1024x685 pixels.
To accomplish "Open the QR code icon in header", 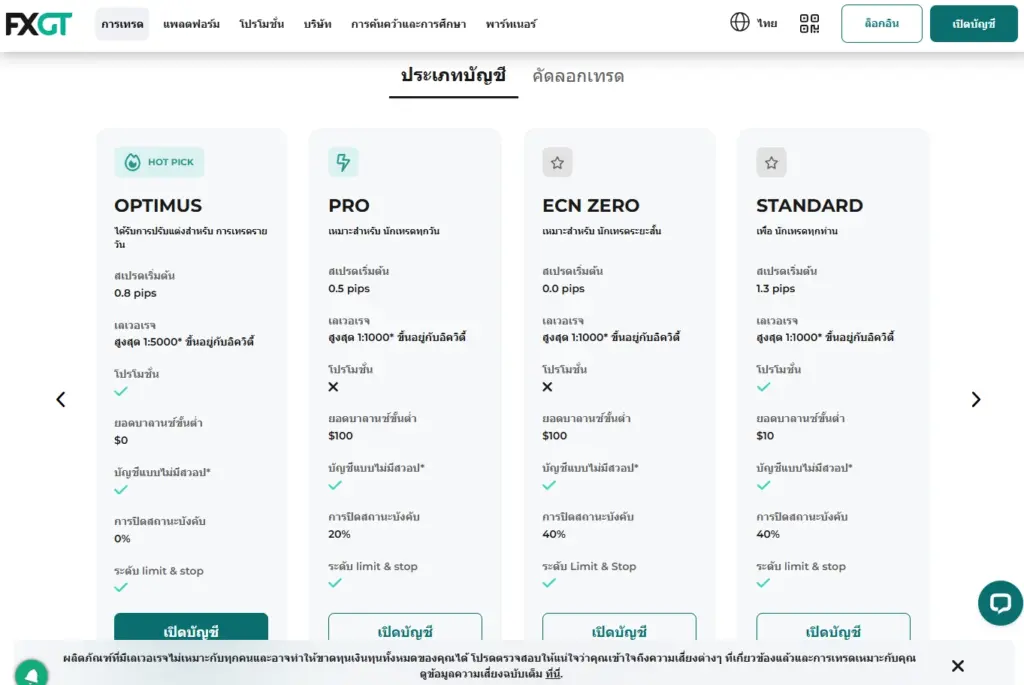I will click(809, 23).
